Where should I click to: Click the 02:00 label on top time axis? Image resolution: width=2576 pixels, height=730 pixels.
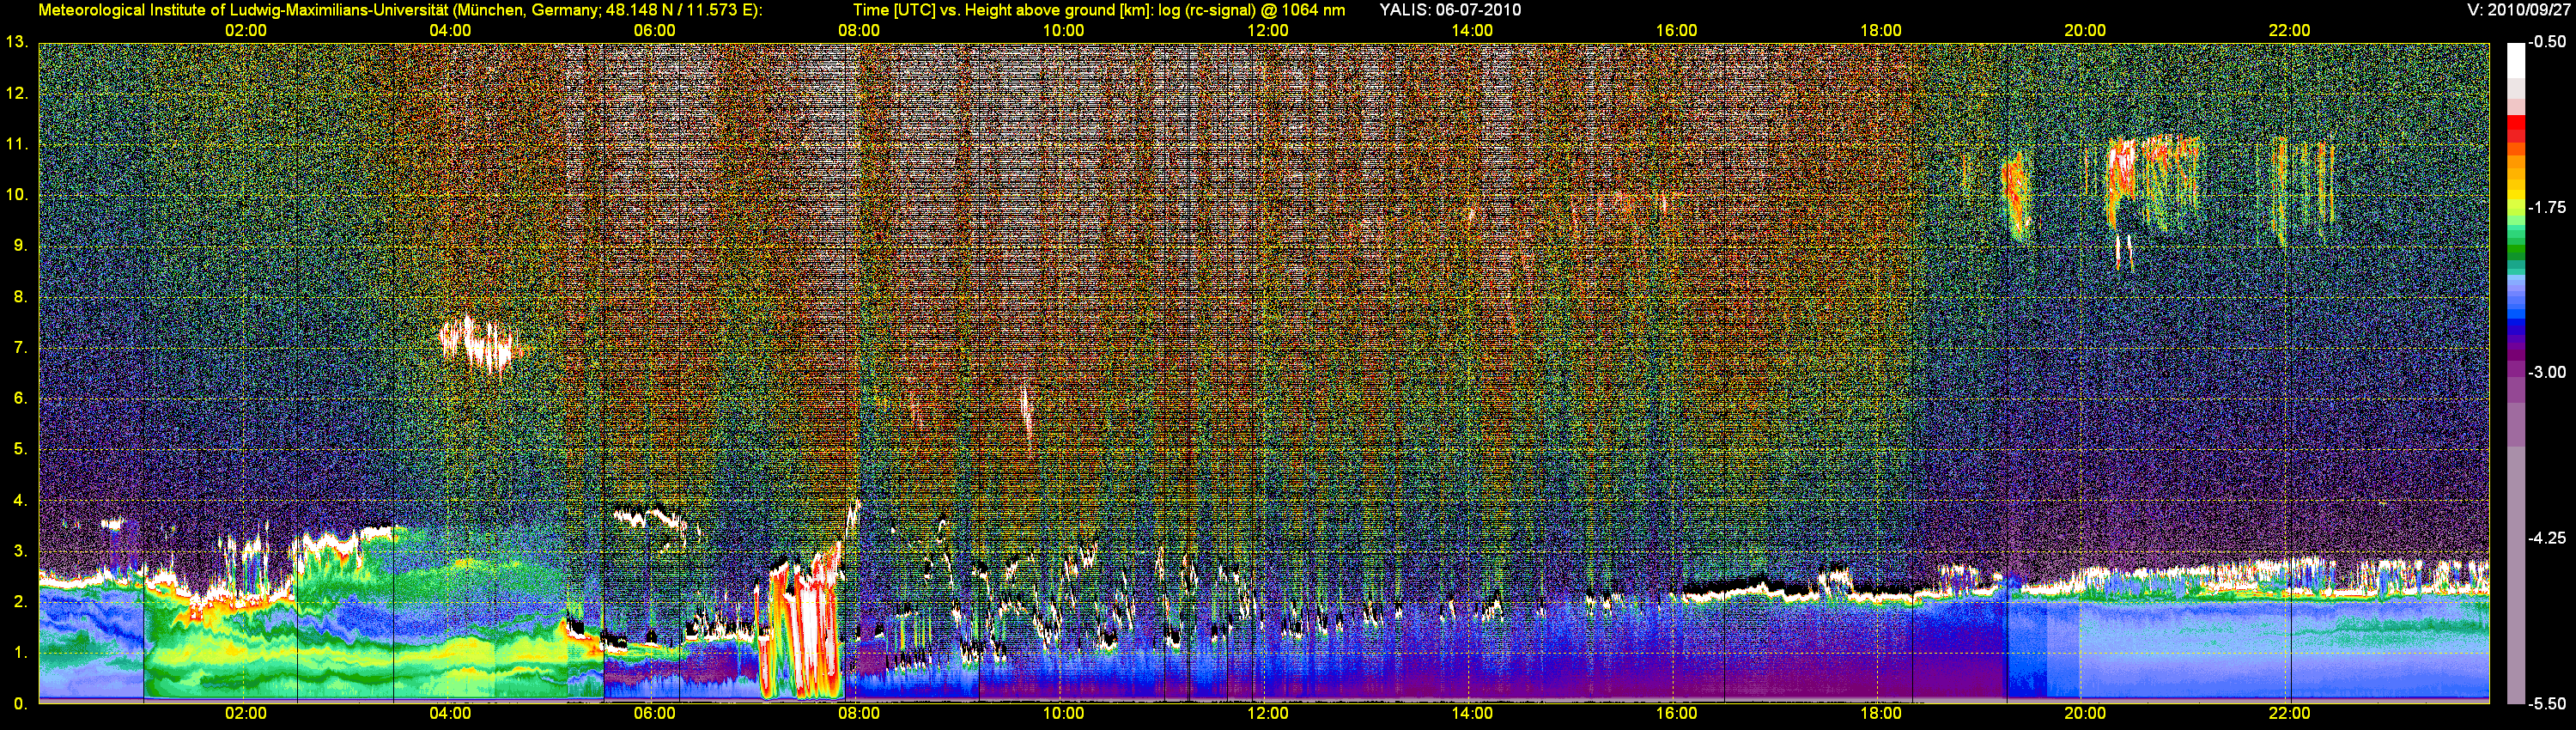point(245,31)
